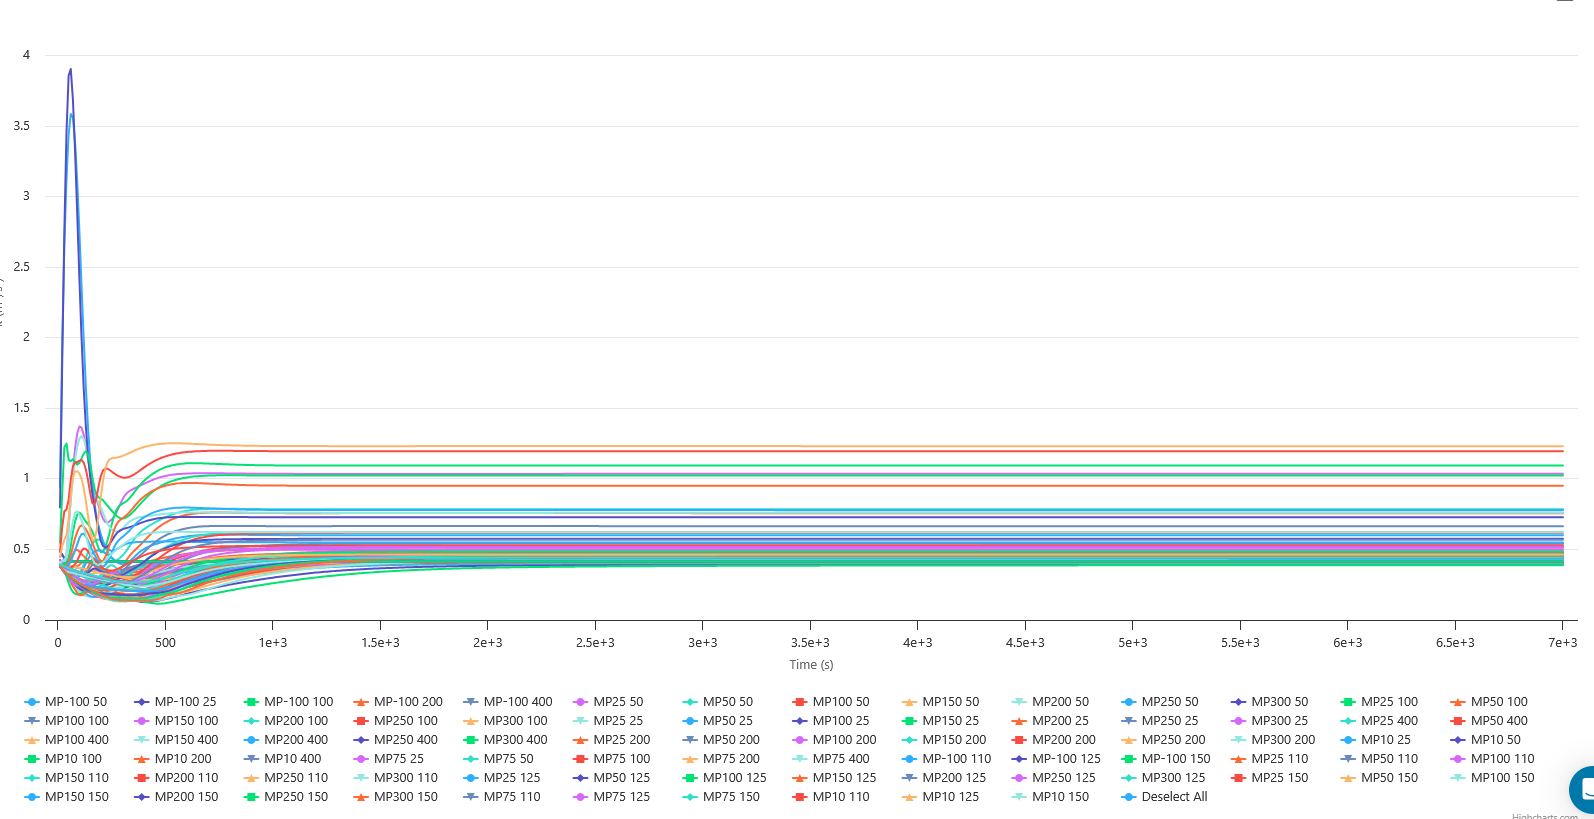This screenshot has height=819, width=1594.
Task: Click Deselect All in the legend
Action: click(x=1174, y=797)
